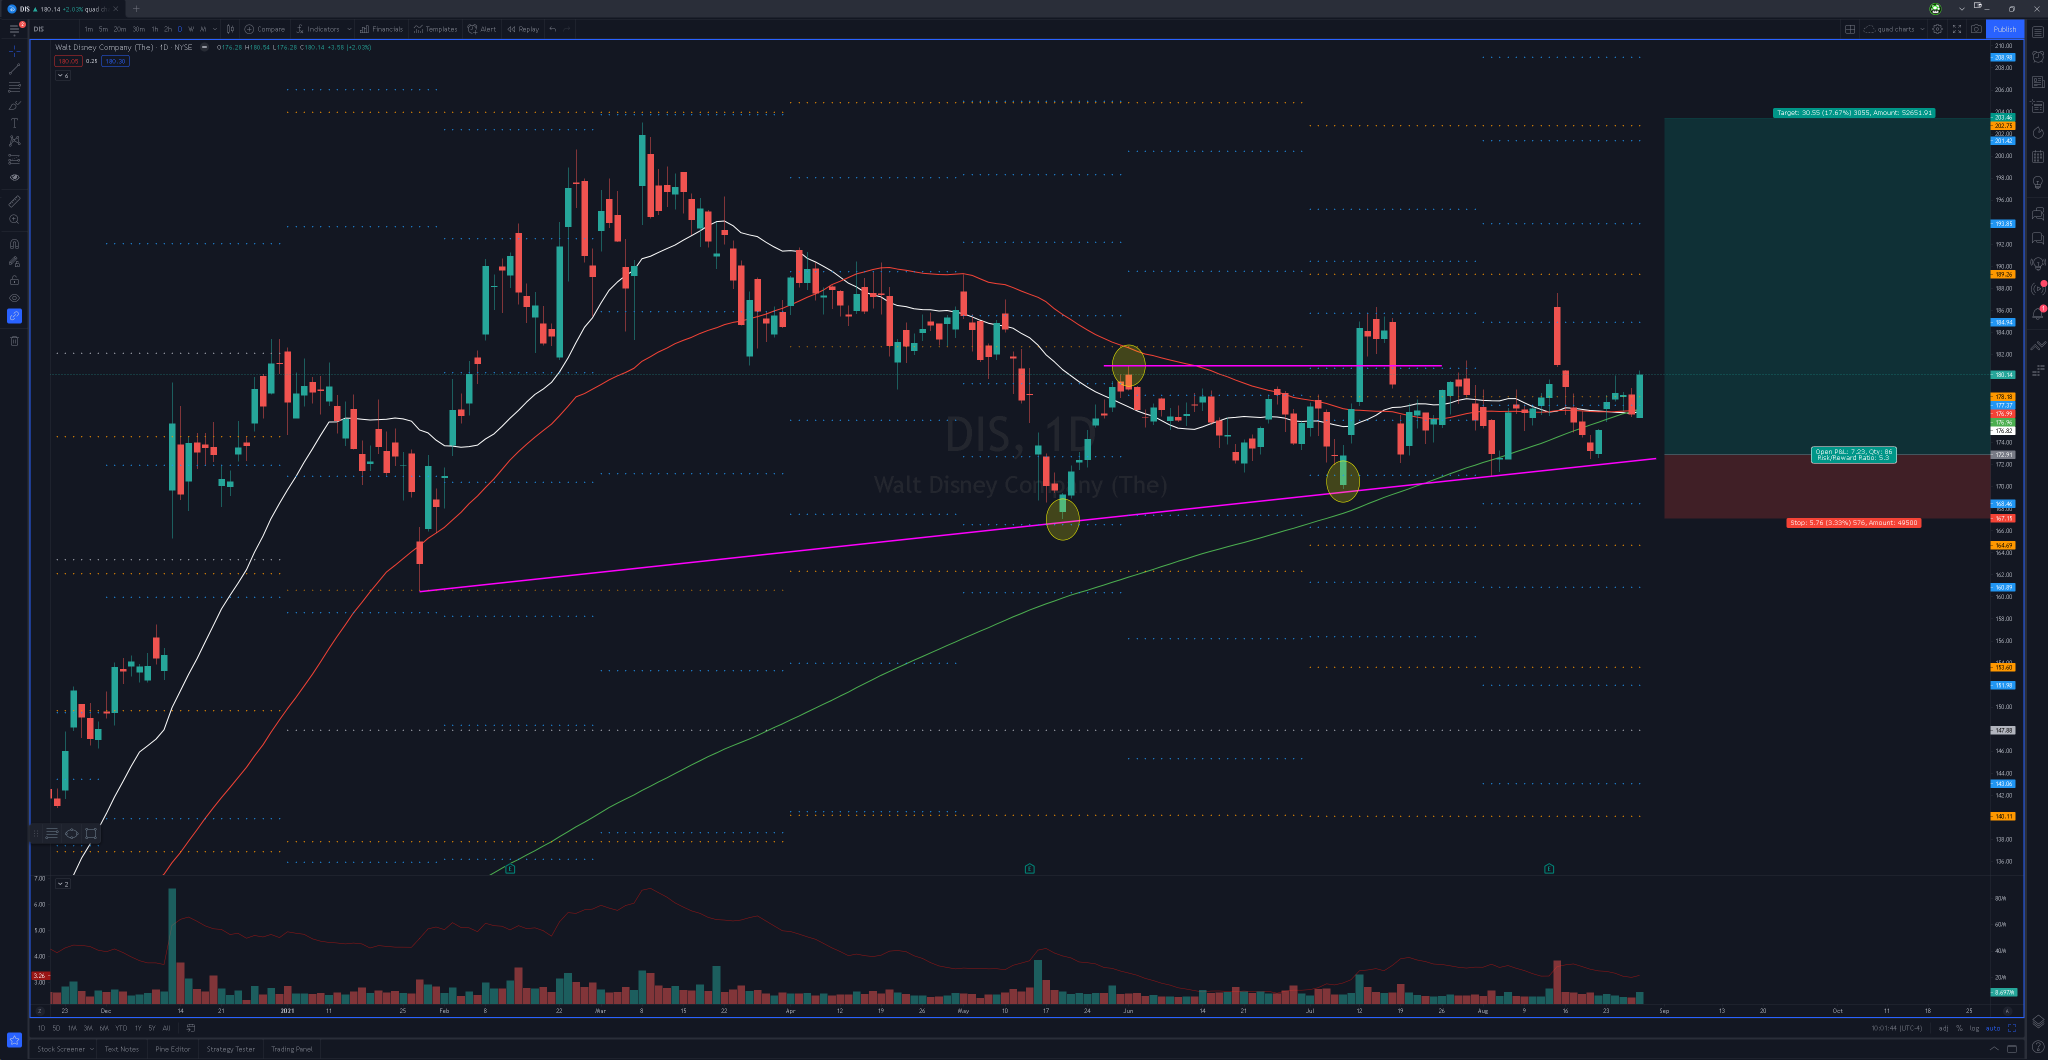Toggle magnet mode for drawings
Screen dimensions: 2048x1060
pyautogui.click(x=14, y=243)
